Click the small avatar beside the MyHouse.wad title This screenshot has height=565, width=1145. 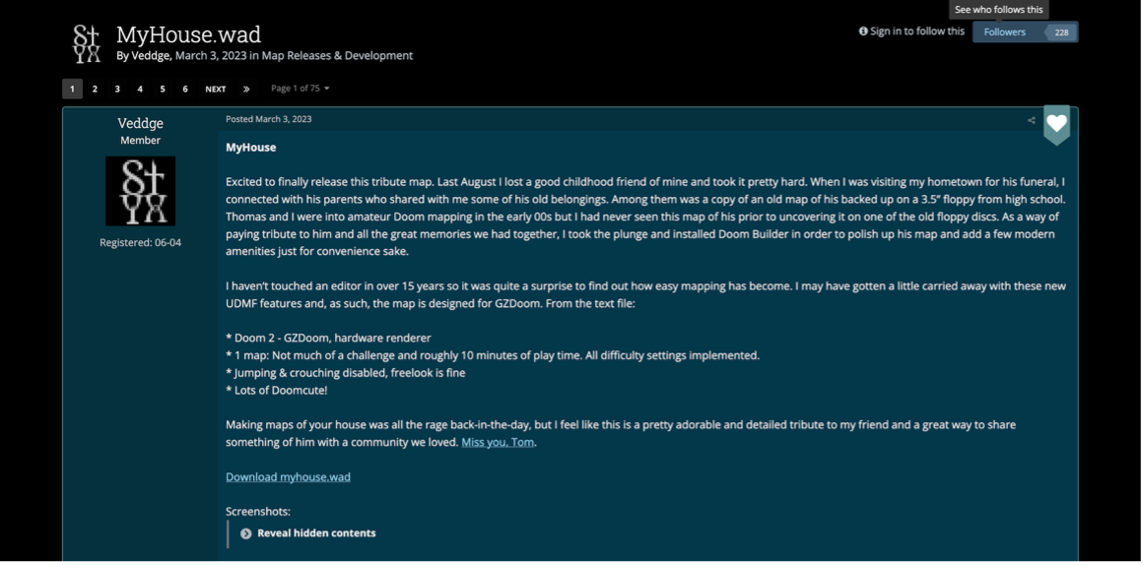point(87,44)
